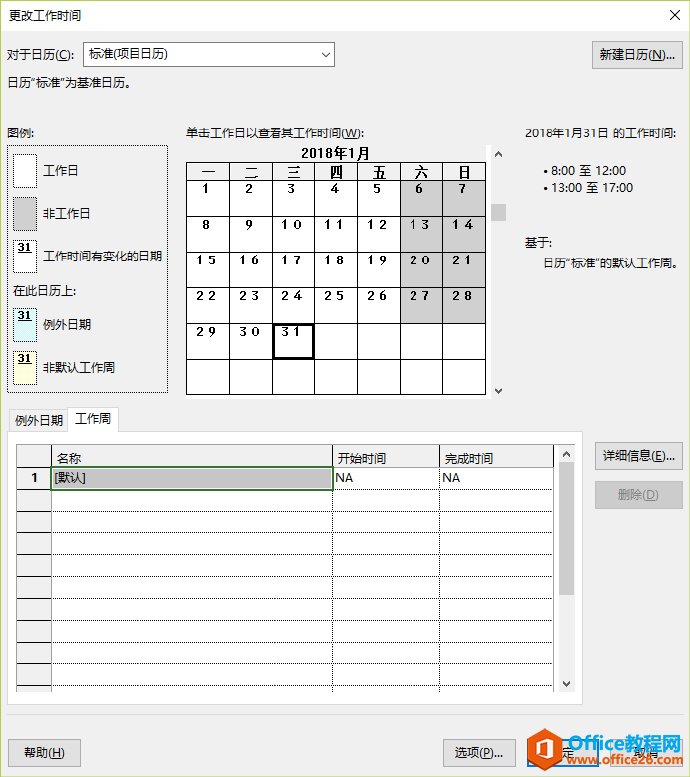
Task: Select January 3 in the calendar
Action: pos(293,198)
